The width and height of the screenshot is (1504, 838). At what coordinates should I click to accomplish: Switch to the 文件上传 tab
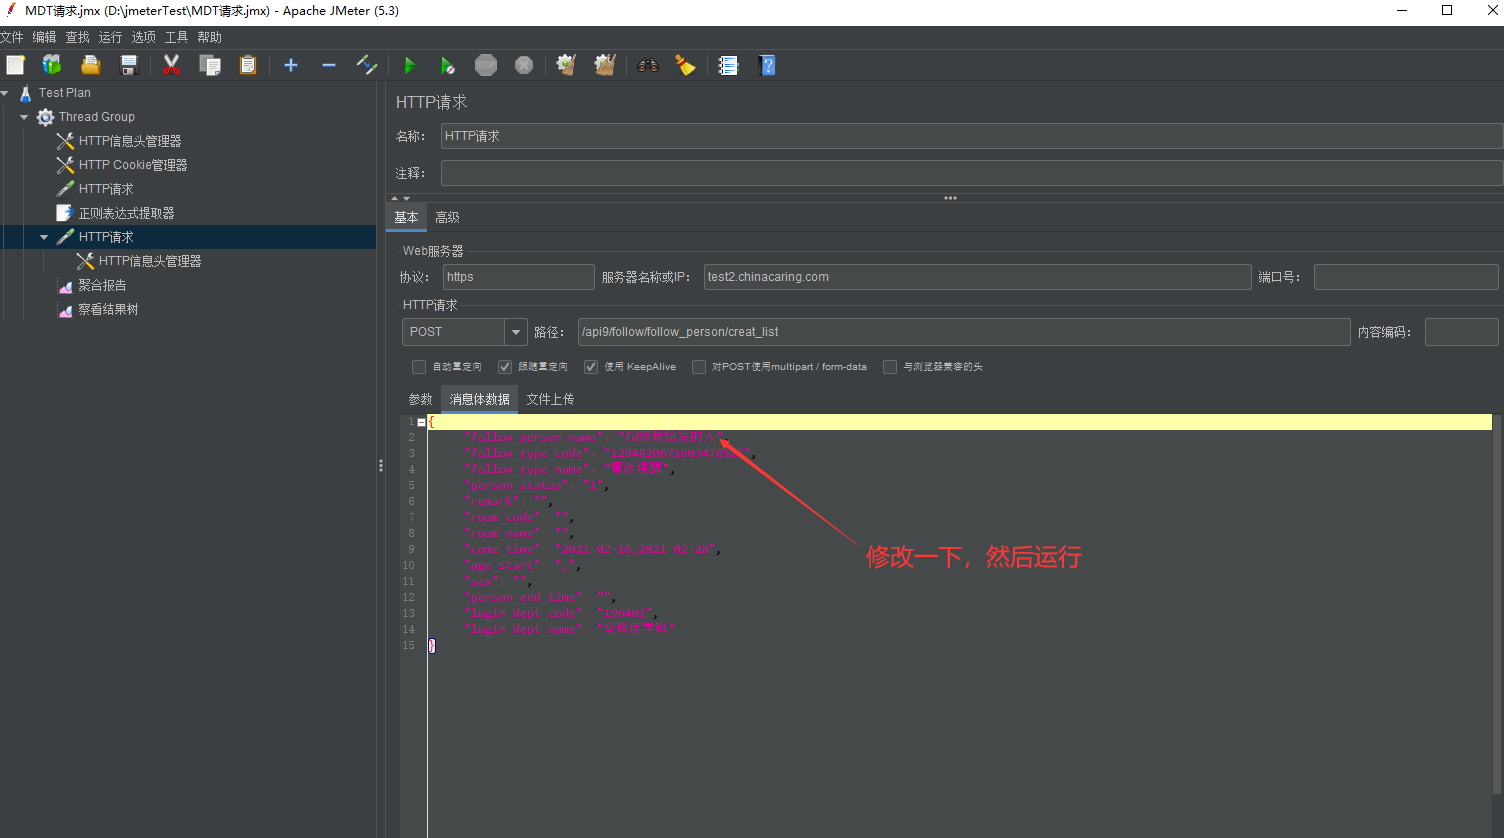tap(550, 399)
